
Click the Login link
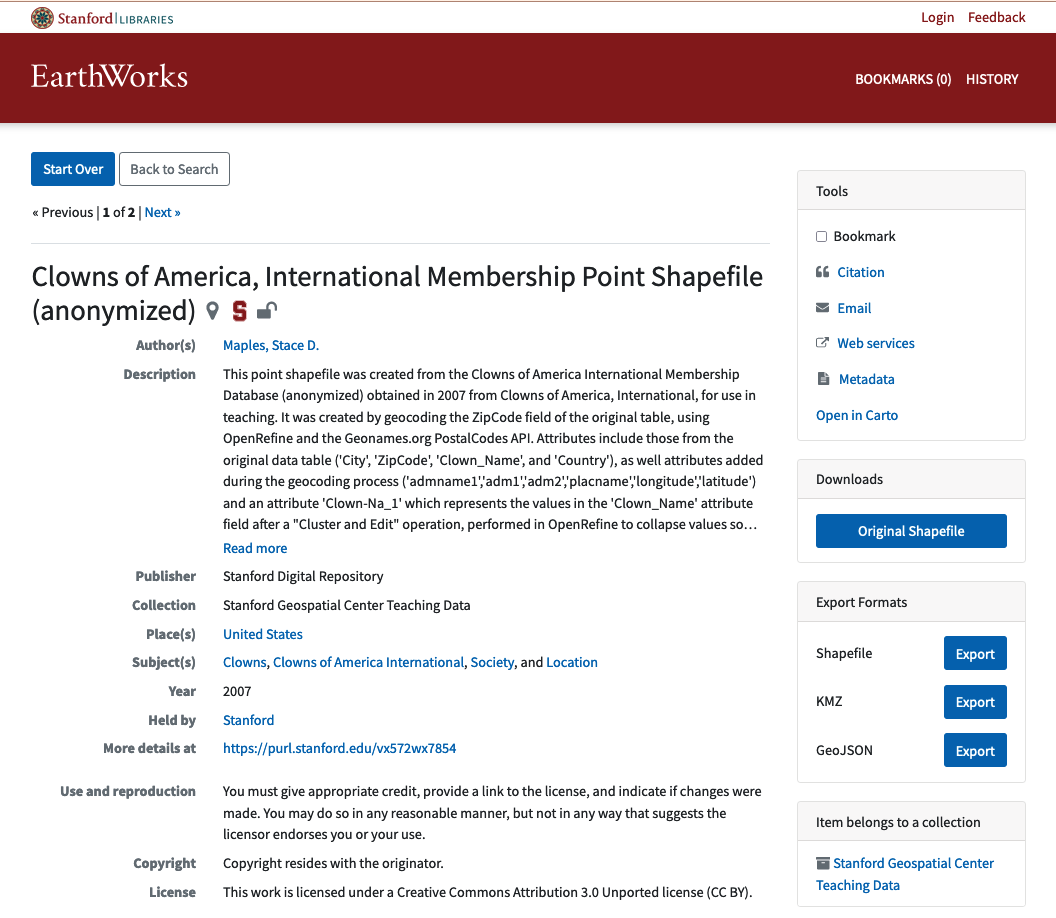coord(937,18)
